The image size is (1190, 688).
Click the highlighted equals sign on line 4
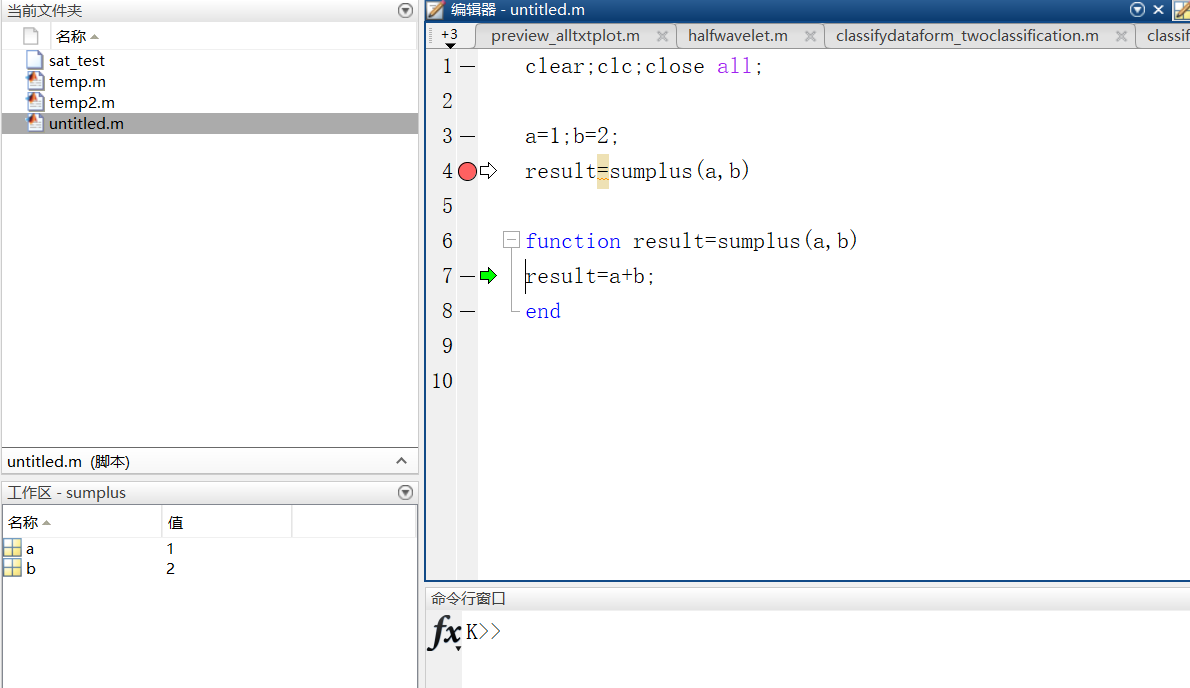point(603,171)
